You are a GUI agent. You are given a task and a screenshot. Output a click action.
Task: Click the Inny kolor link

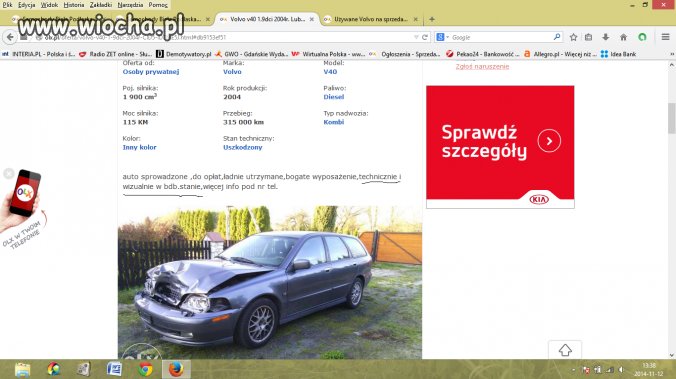139,147
